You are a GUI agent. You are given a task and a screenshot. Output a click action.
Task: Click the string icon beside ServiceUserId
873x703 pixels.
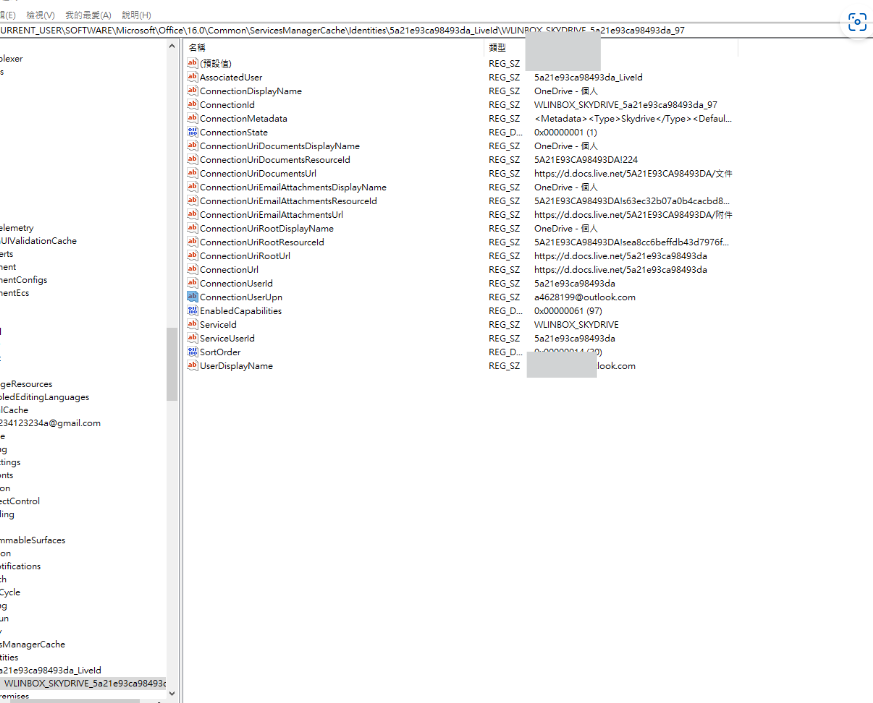click(x=193, y=338)
